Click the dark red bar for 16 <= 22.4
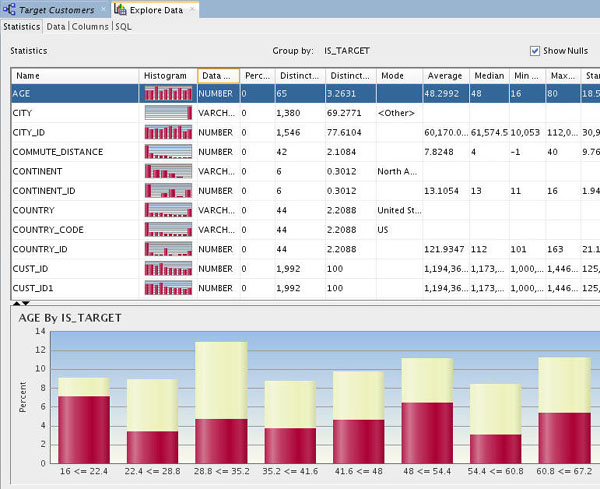Screen dimensions: 600x489 point(83,428)
